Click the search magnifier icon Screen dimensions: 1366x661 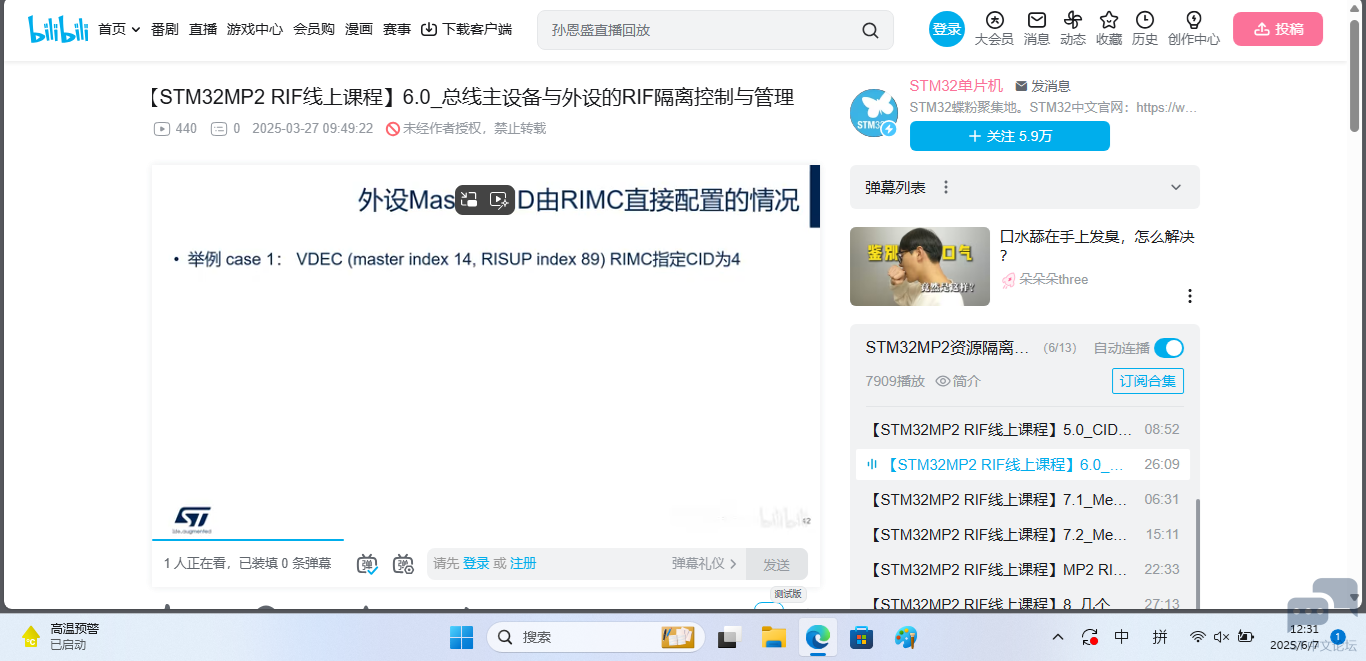pos(870,30)
